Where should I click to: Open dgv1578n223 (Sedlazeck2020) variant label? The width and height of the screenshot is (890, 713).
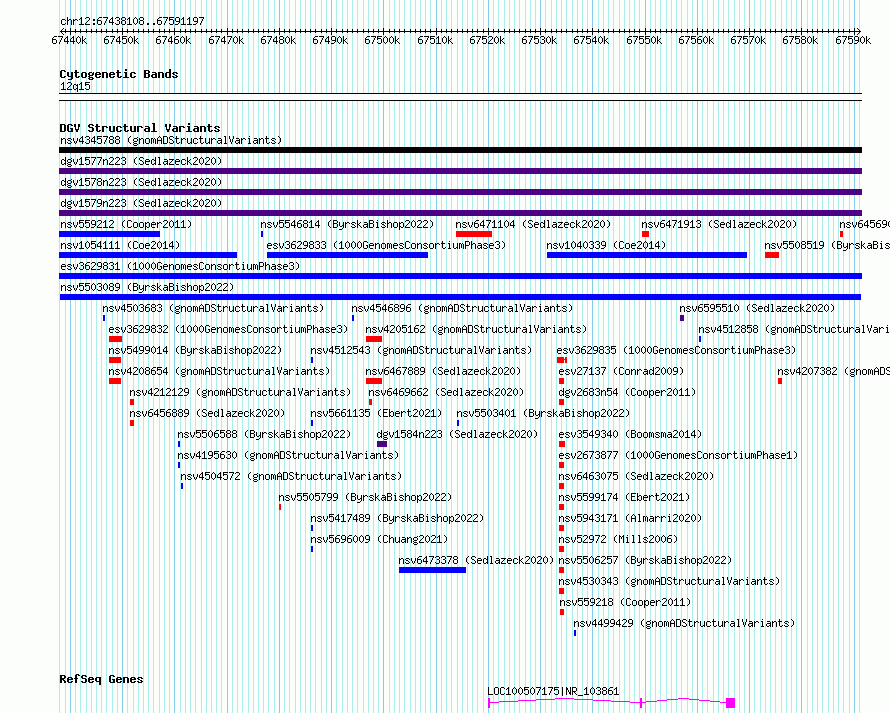141,182
